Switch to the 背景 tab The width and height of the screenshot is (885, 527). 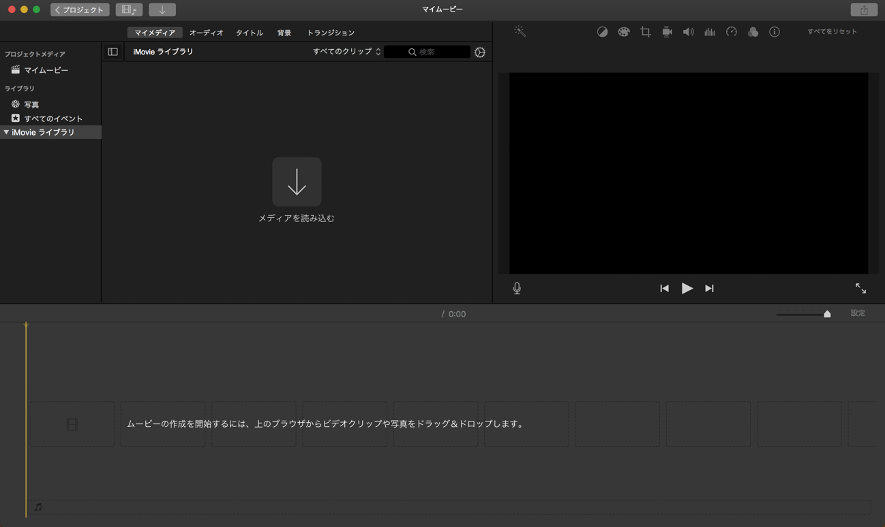[x=284, y=33]
